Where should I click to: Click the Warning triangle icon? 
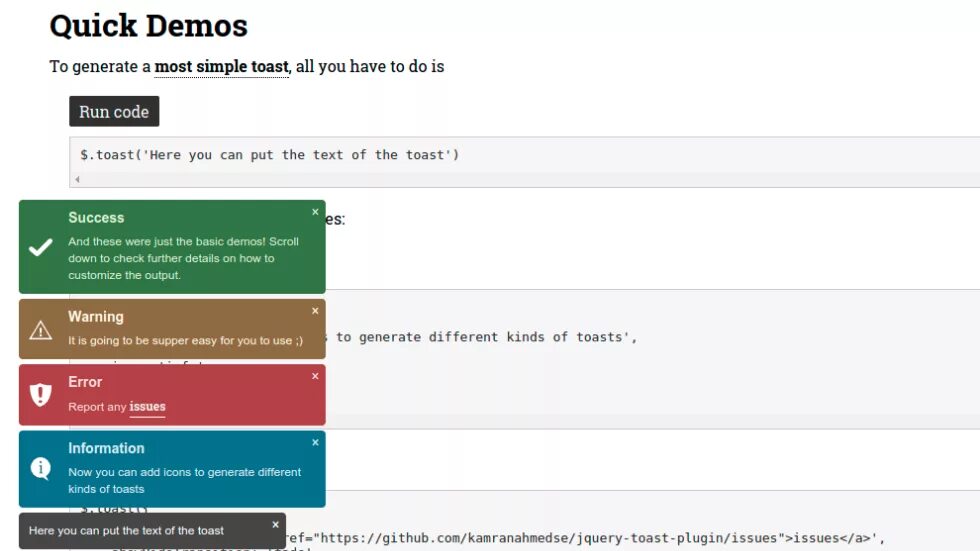coord(41,330)
